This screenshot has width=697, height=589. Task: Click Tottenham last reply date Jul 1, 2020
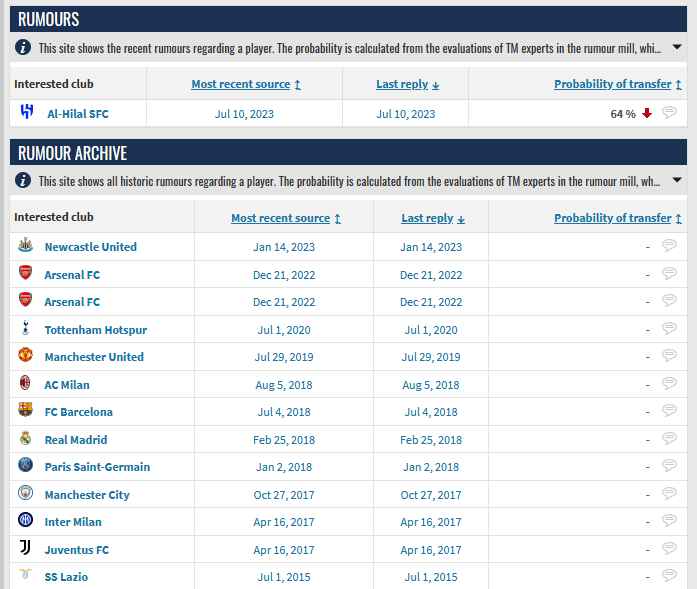431,330
